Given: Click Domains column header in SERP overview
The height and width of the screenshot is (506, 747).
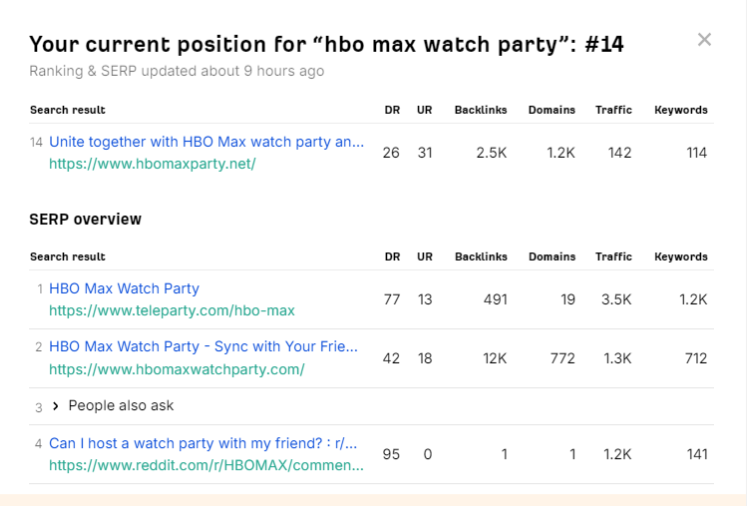Looking at the screenshot, I should (x=552, y=257).
